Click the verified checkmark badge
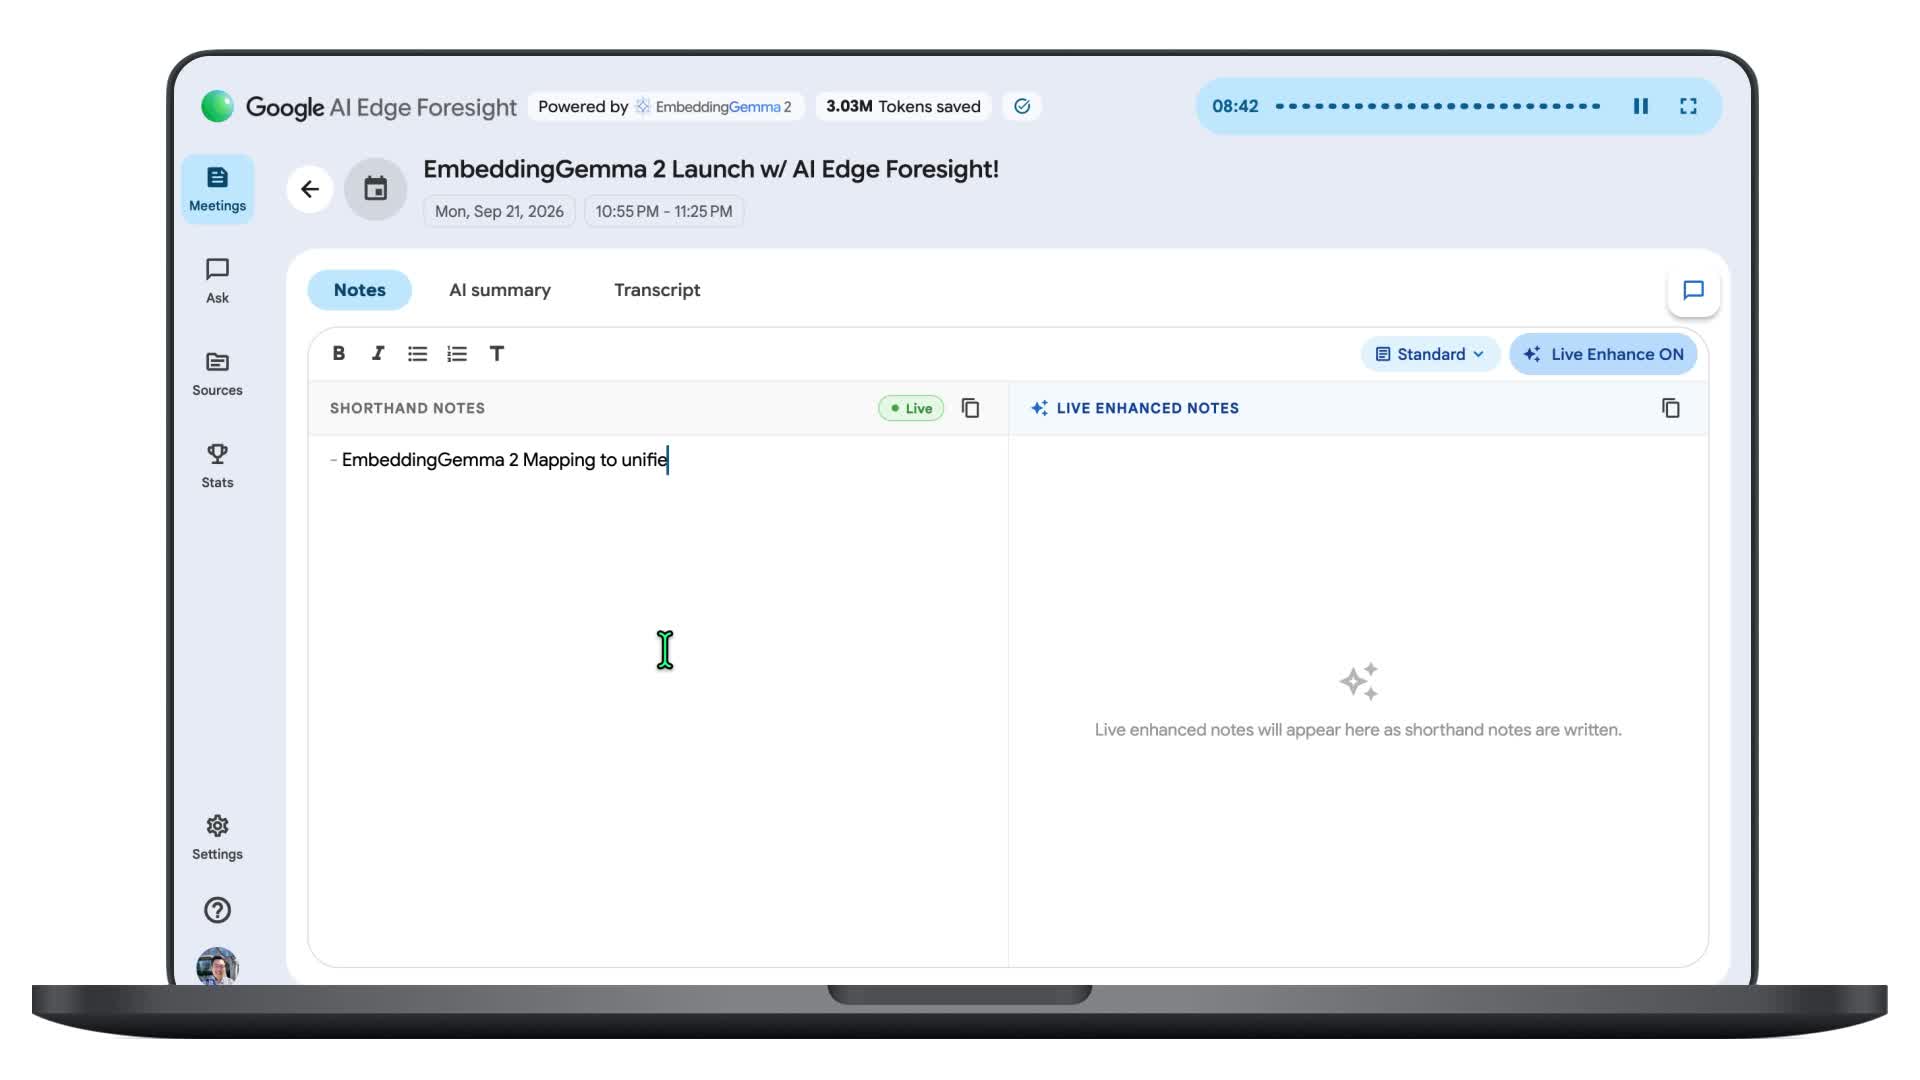This screenshot has height=1080, width=1920. (1022, 106)
